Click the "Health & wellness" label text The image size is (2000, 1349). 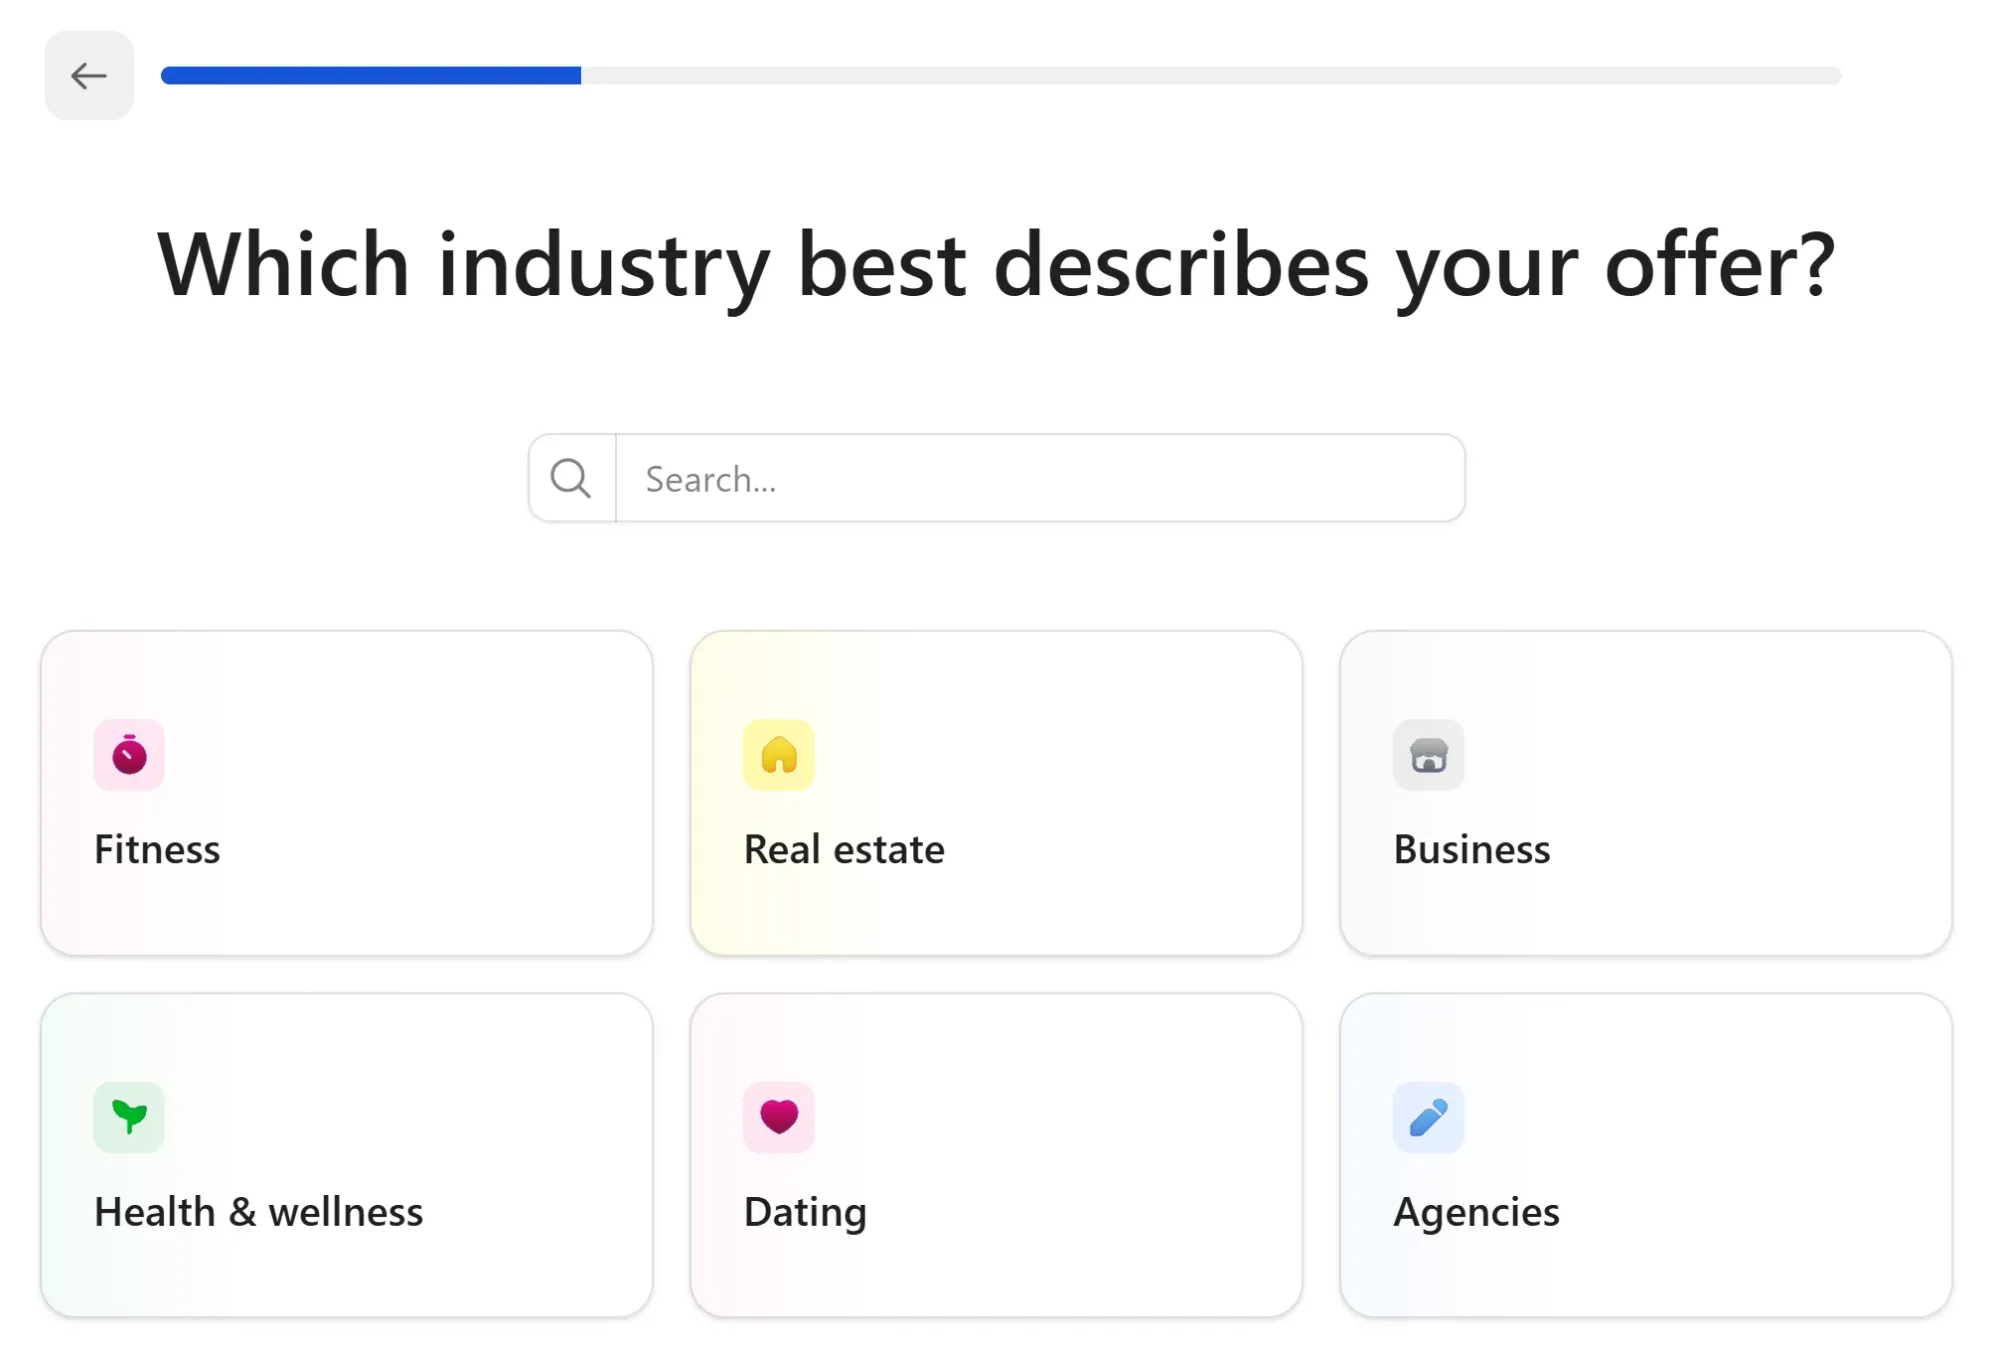(258, 1212)
